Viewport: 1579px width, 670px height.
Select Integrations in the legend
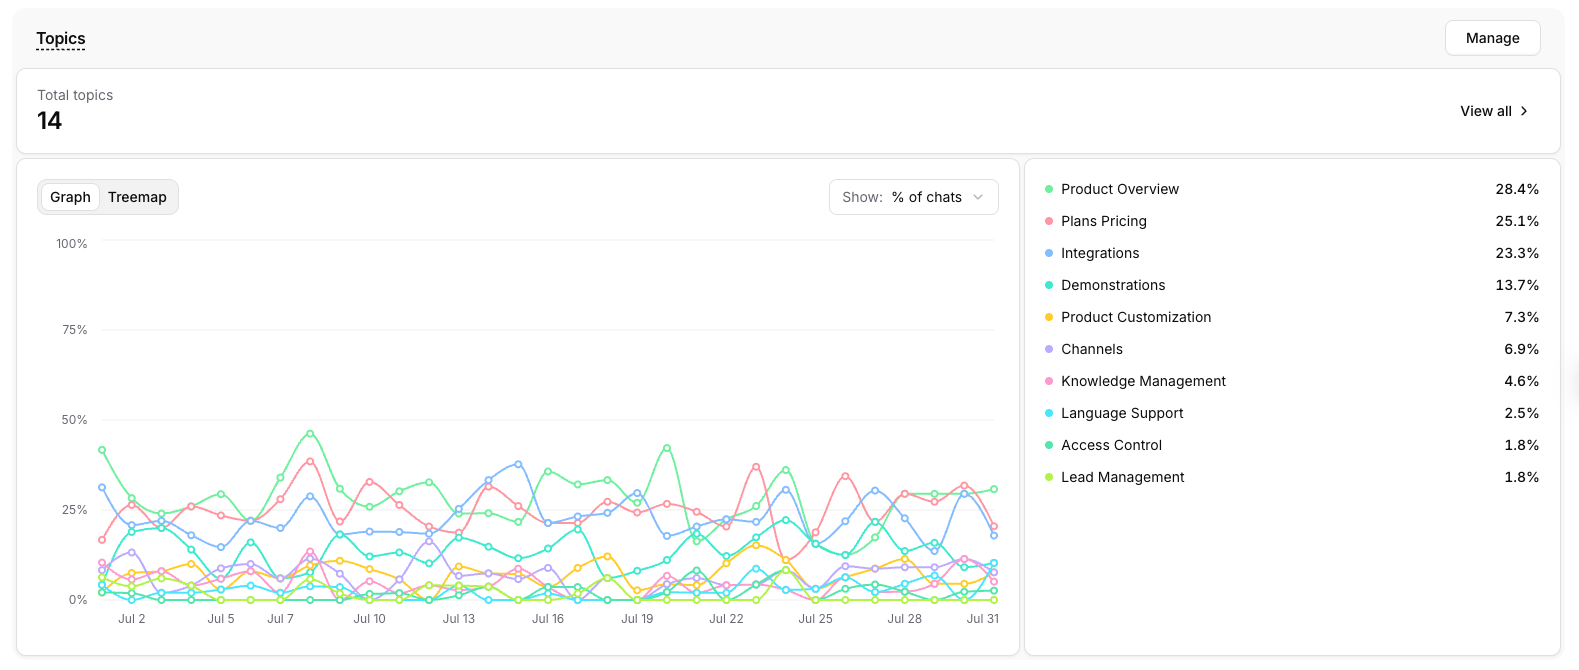coord(1100,253)
